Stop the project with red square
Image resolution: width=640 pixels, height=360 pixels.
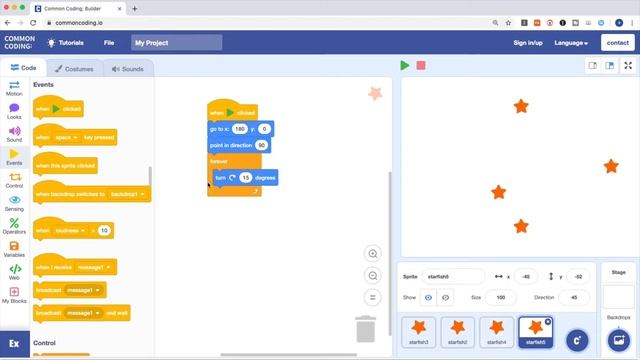[x=421, y=65]
